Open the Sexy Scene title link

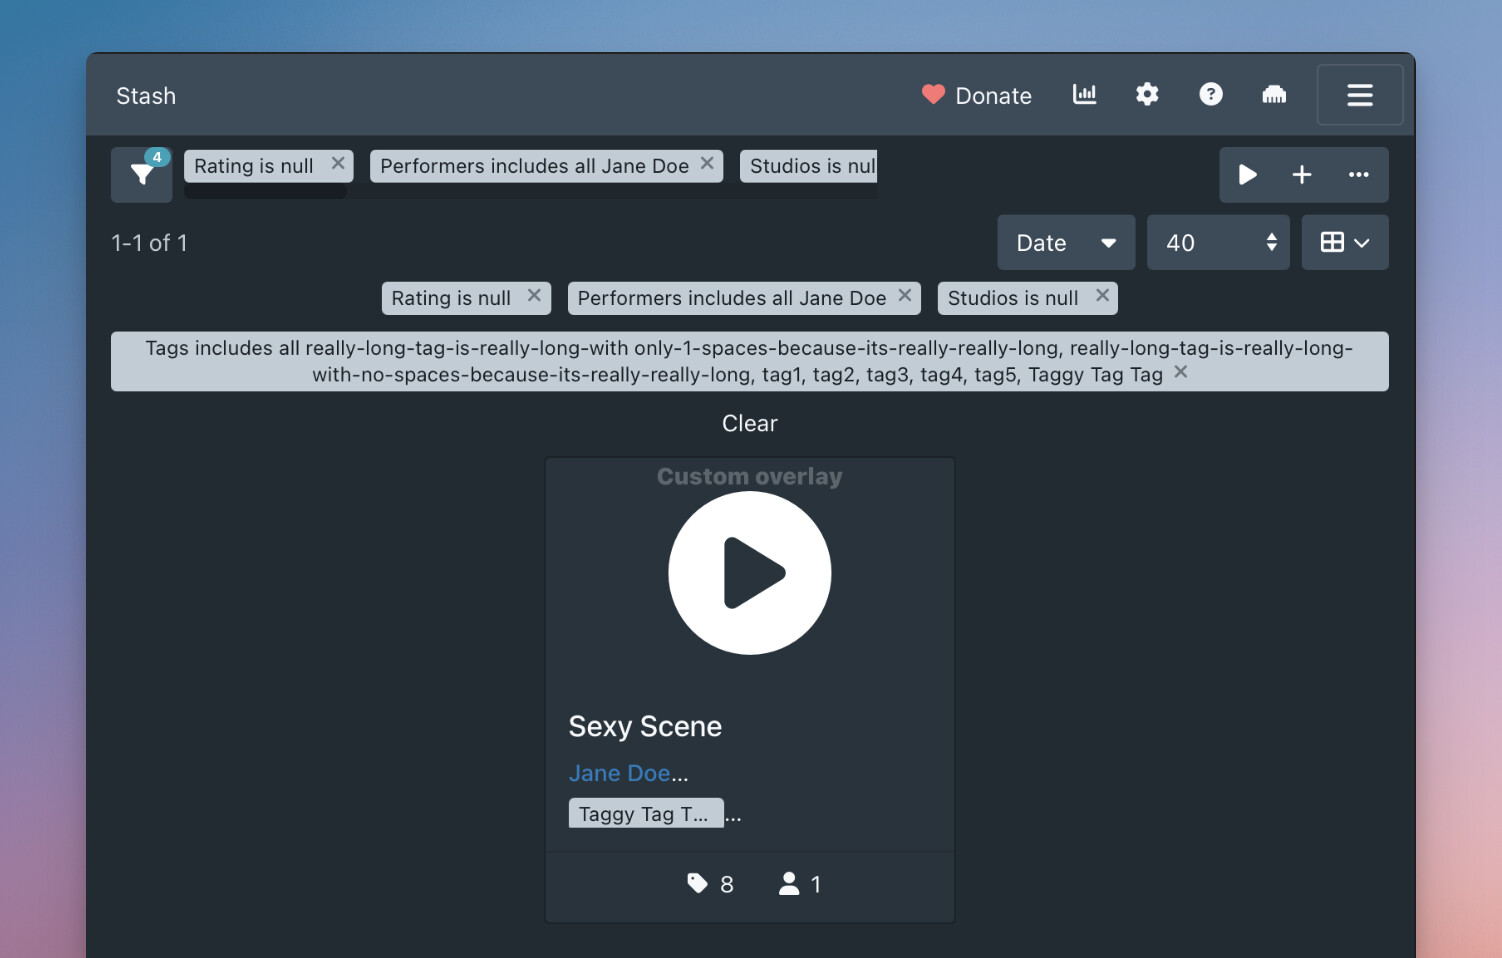click(645, 726)
